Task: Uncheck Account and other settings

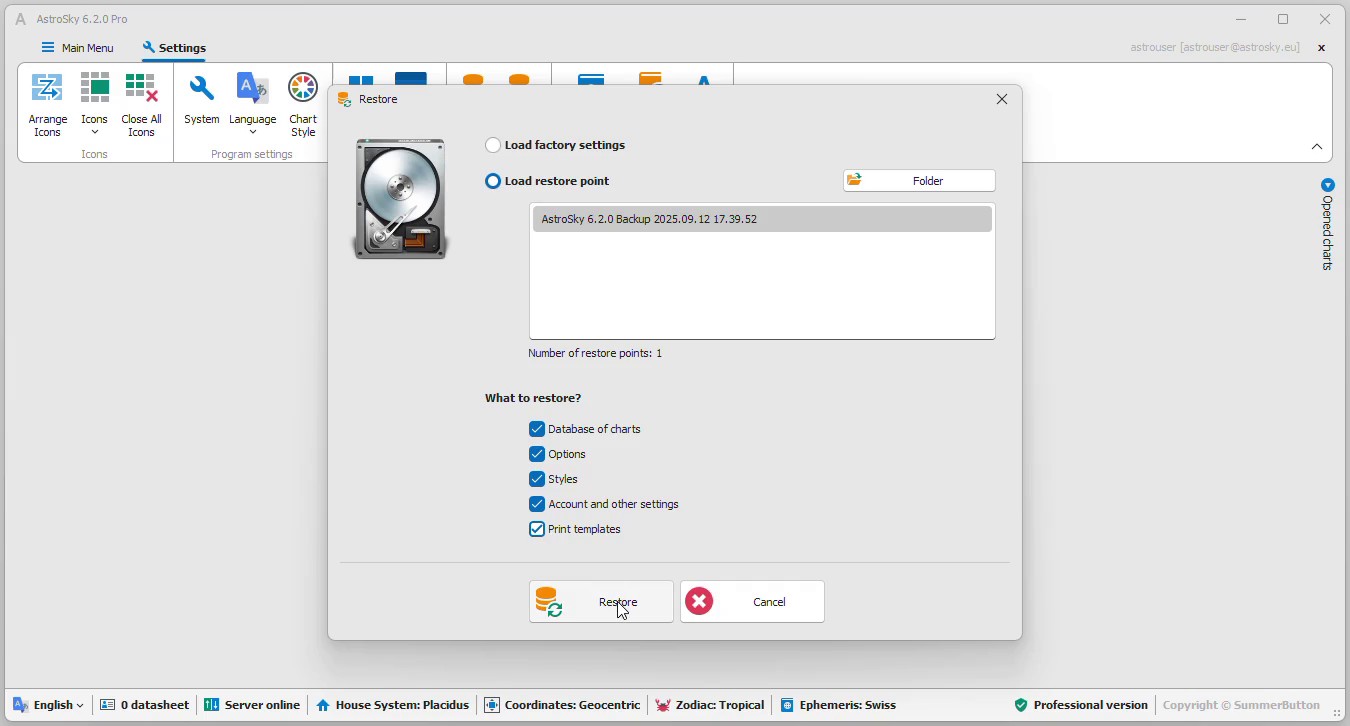Action: tap(537, 504)
